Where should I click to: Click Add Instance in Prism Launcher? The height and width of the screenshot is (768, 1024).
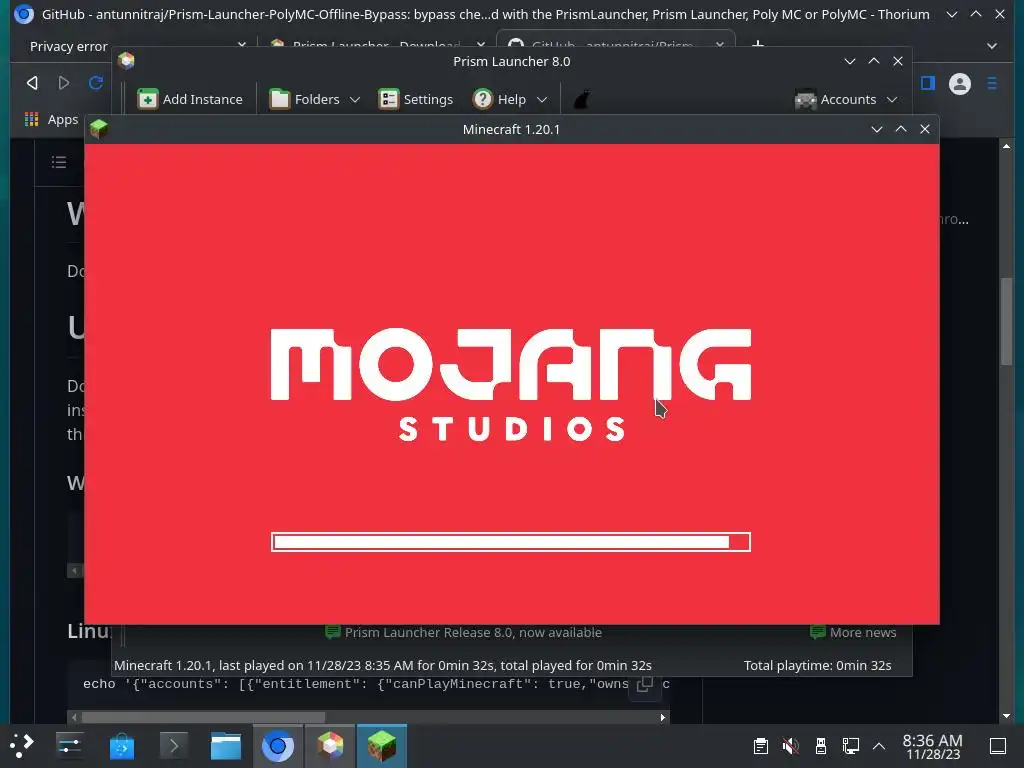[x=190, y=99]
